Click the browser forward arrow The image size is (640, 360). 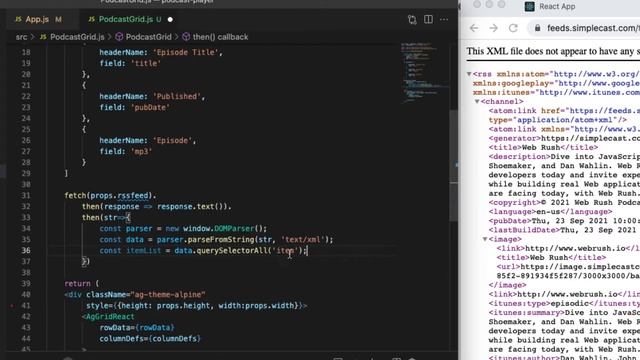click(493, 28)
